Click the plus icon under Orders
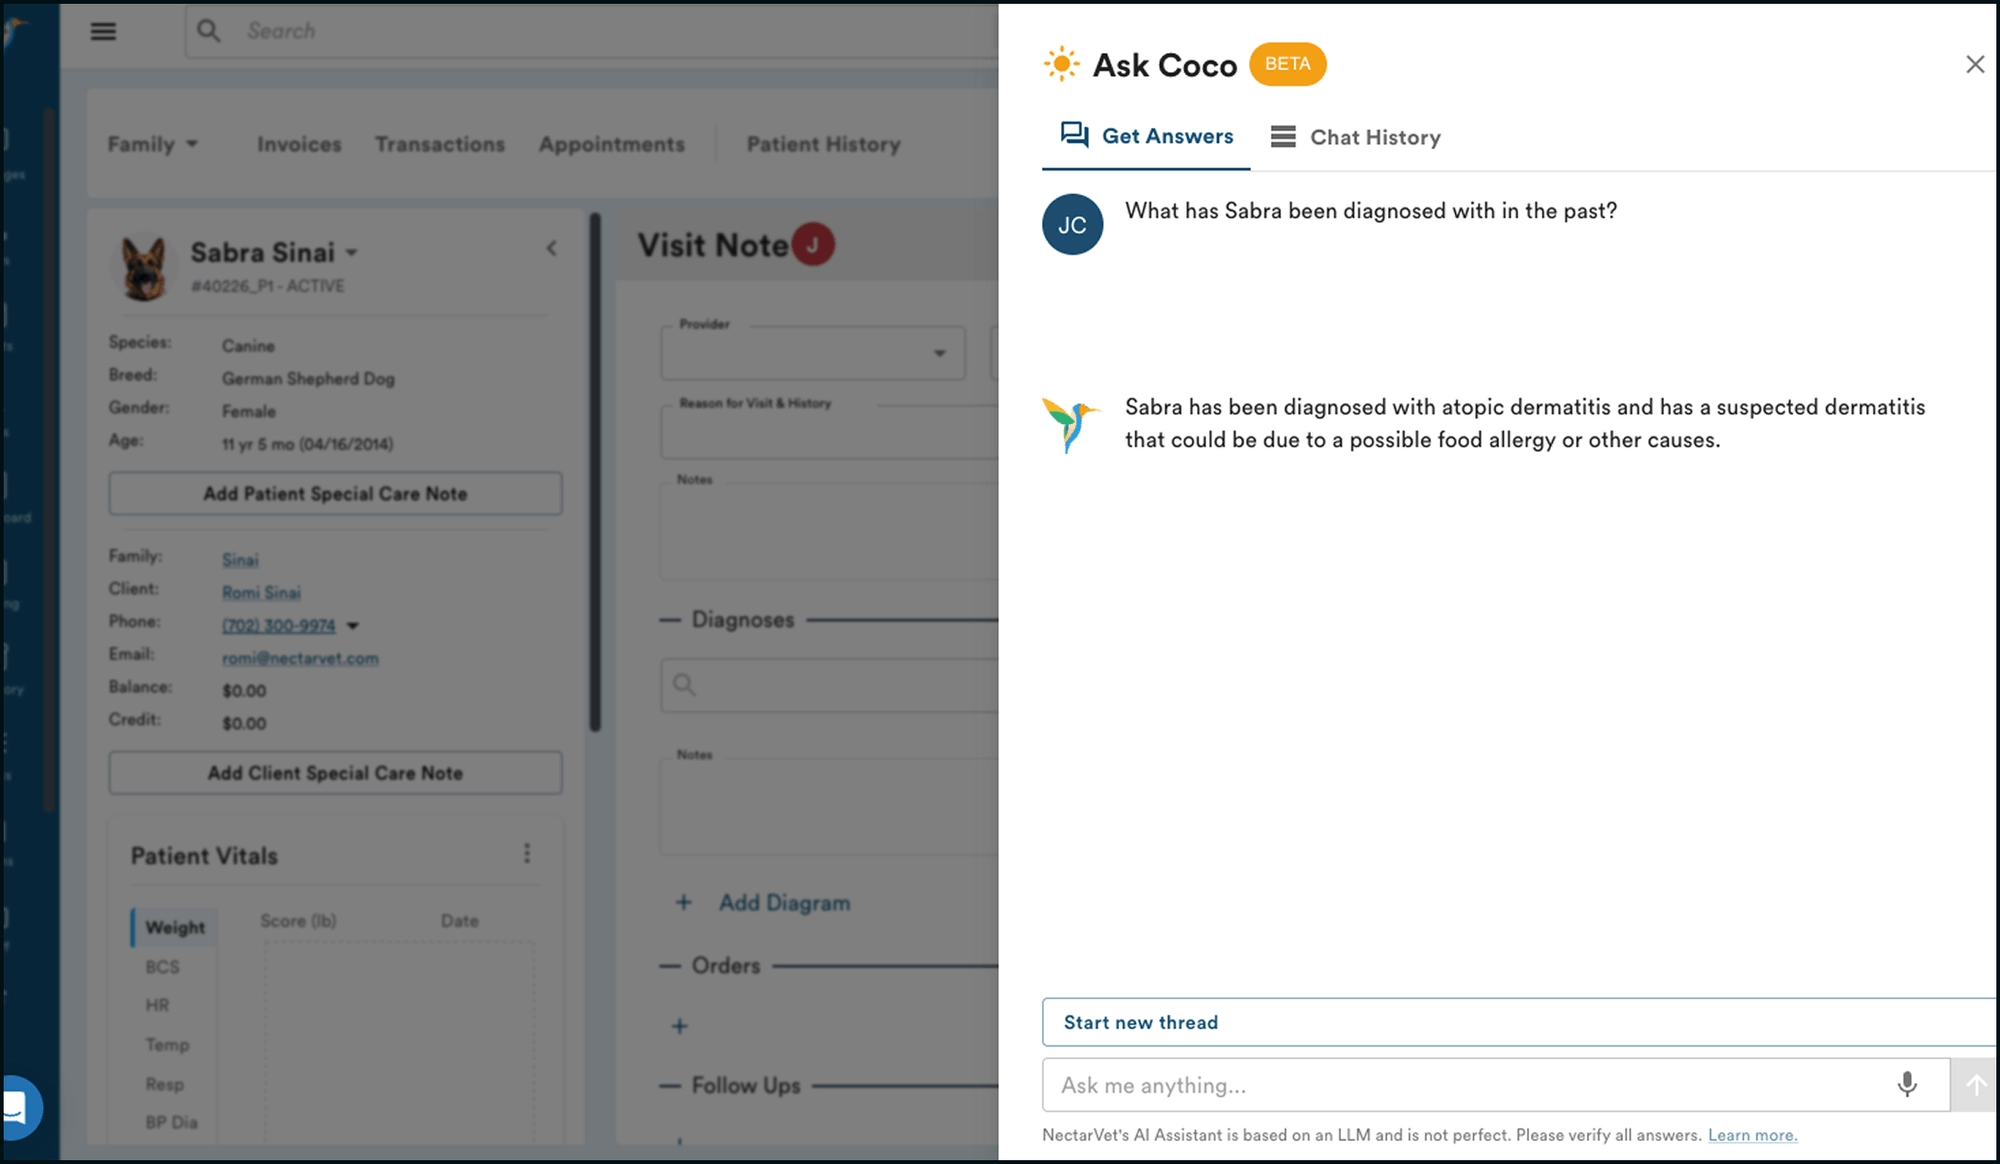 pos(679,1026)
